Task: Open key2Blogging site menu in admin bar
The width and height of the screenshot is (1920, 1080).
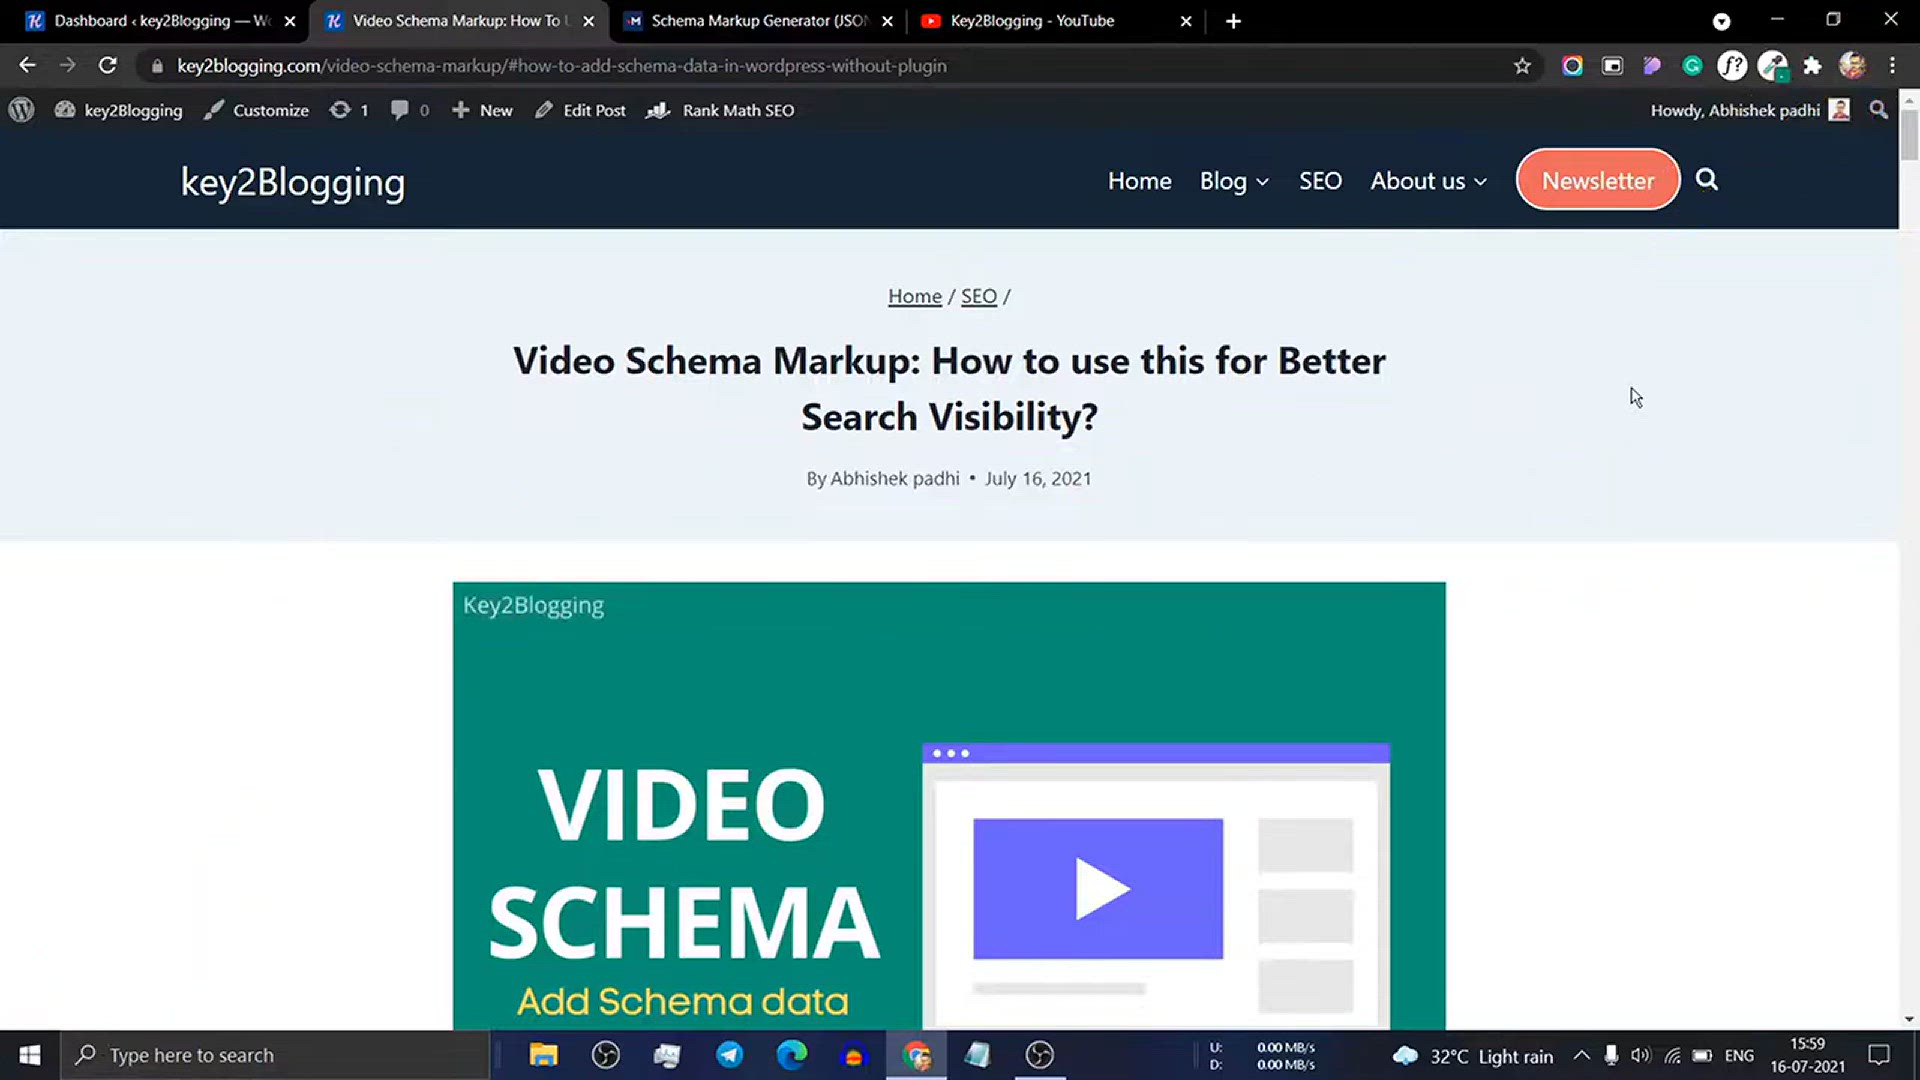Action: pos(119,110)
